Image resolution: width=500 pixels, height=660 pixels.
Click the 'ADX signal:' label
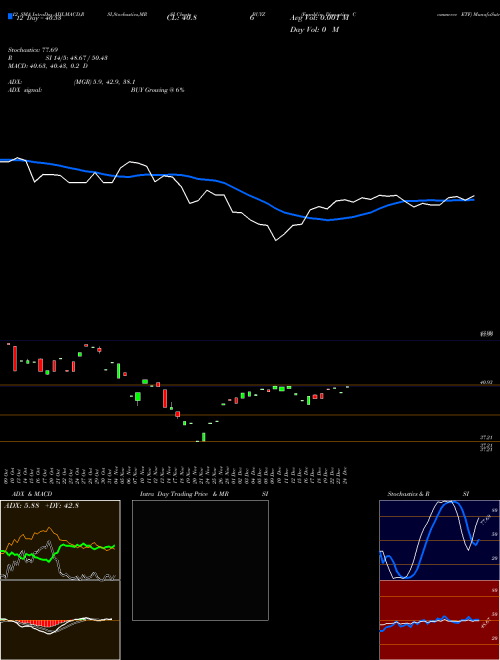click(x=25, y=90)
